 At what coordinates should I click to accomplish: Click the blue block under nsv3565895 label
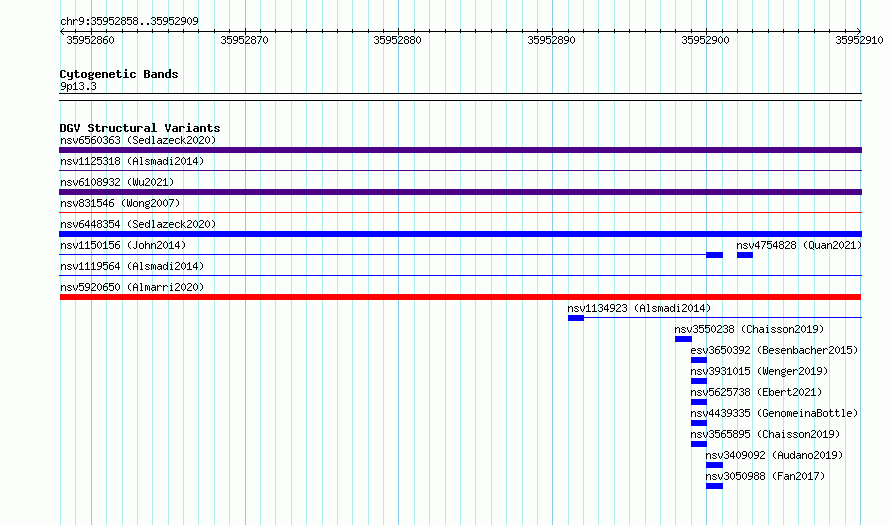pyautogui.click(x=699, y=444)
